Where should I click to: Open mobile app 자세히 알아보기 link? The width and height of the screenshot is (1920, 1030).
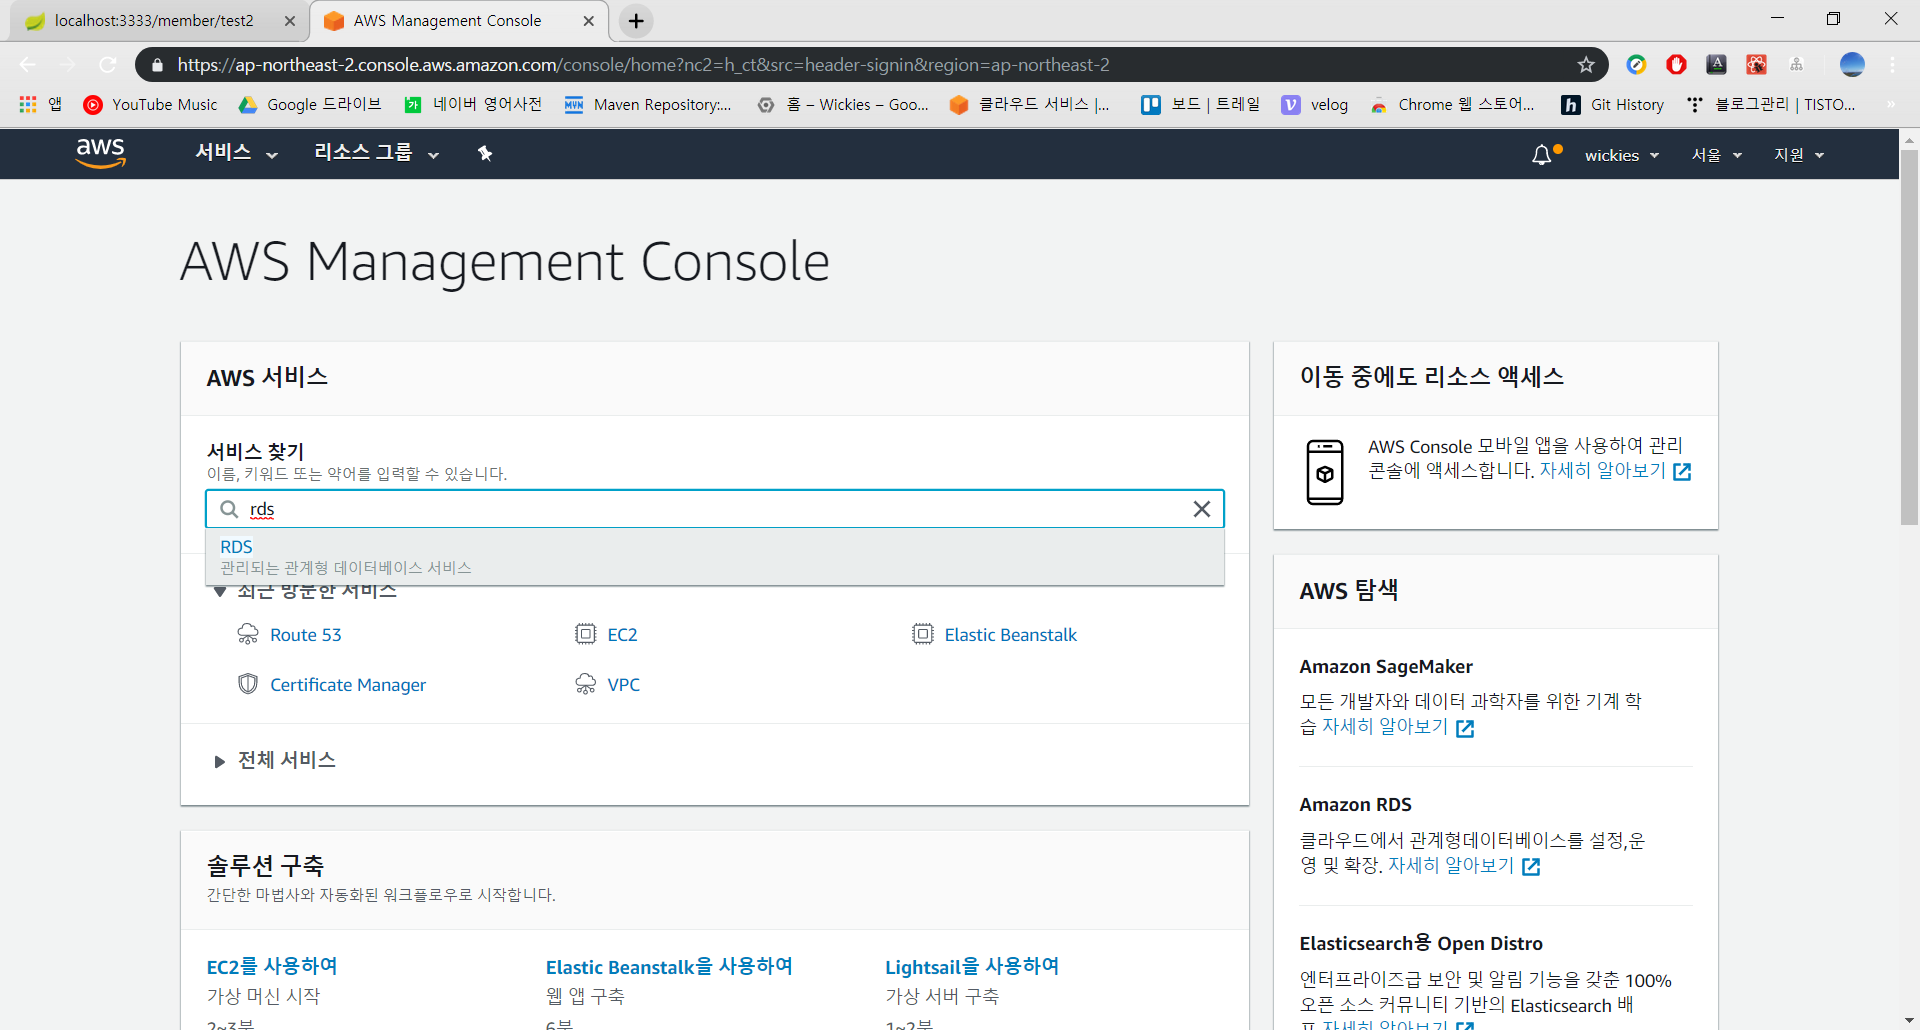click(x=1614, y=471)
